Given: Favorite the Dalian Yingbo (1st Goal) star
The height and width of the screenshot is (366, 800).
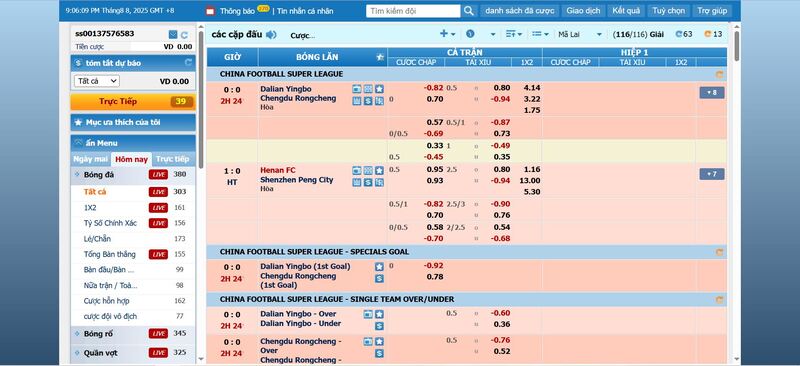Looking at the screenshot, I should pos(379,266).
